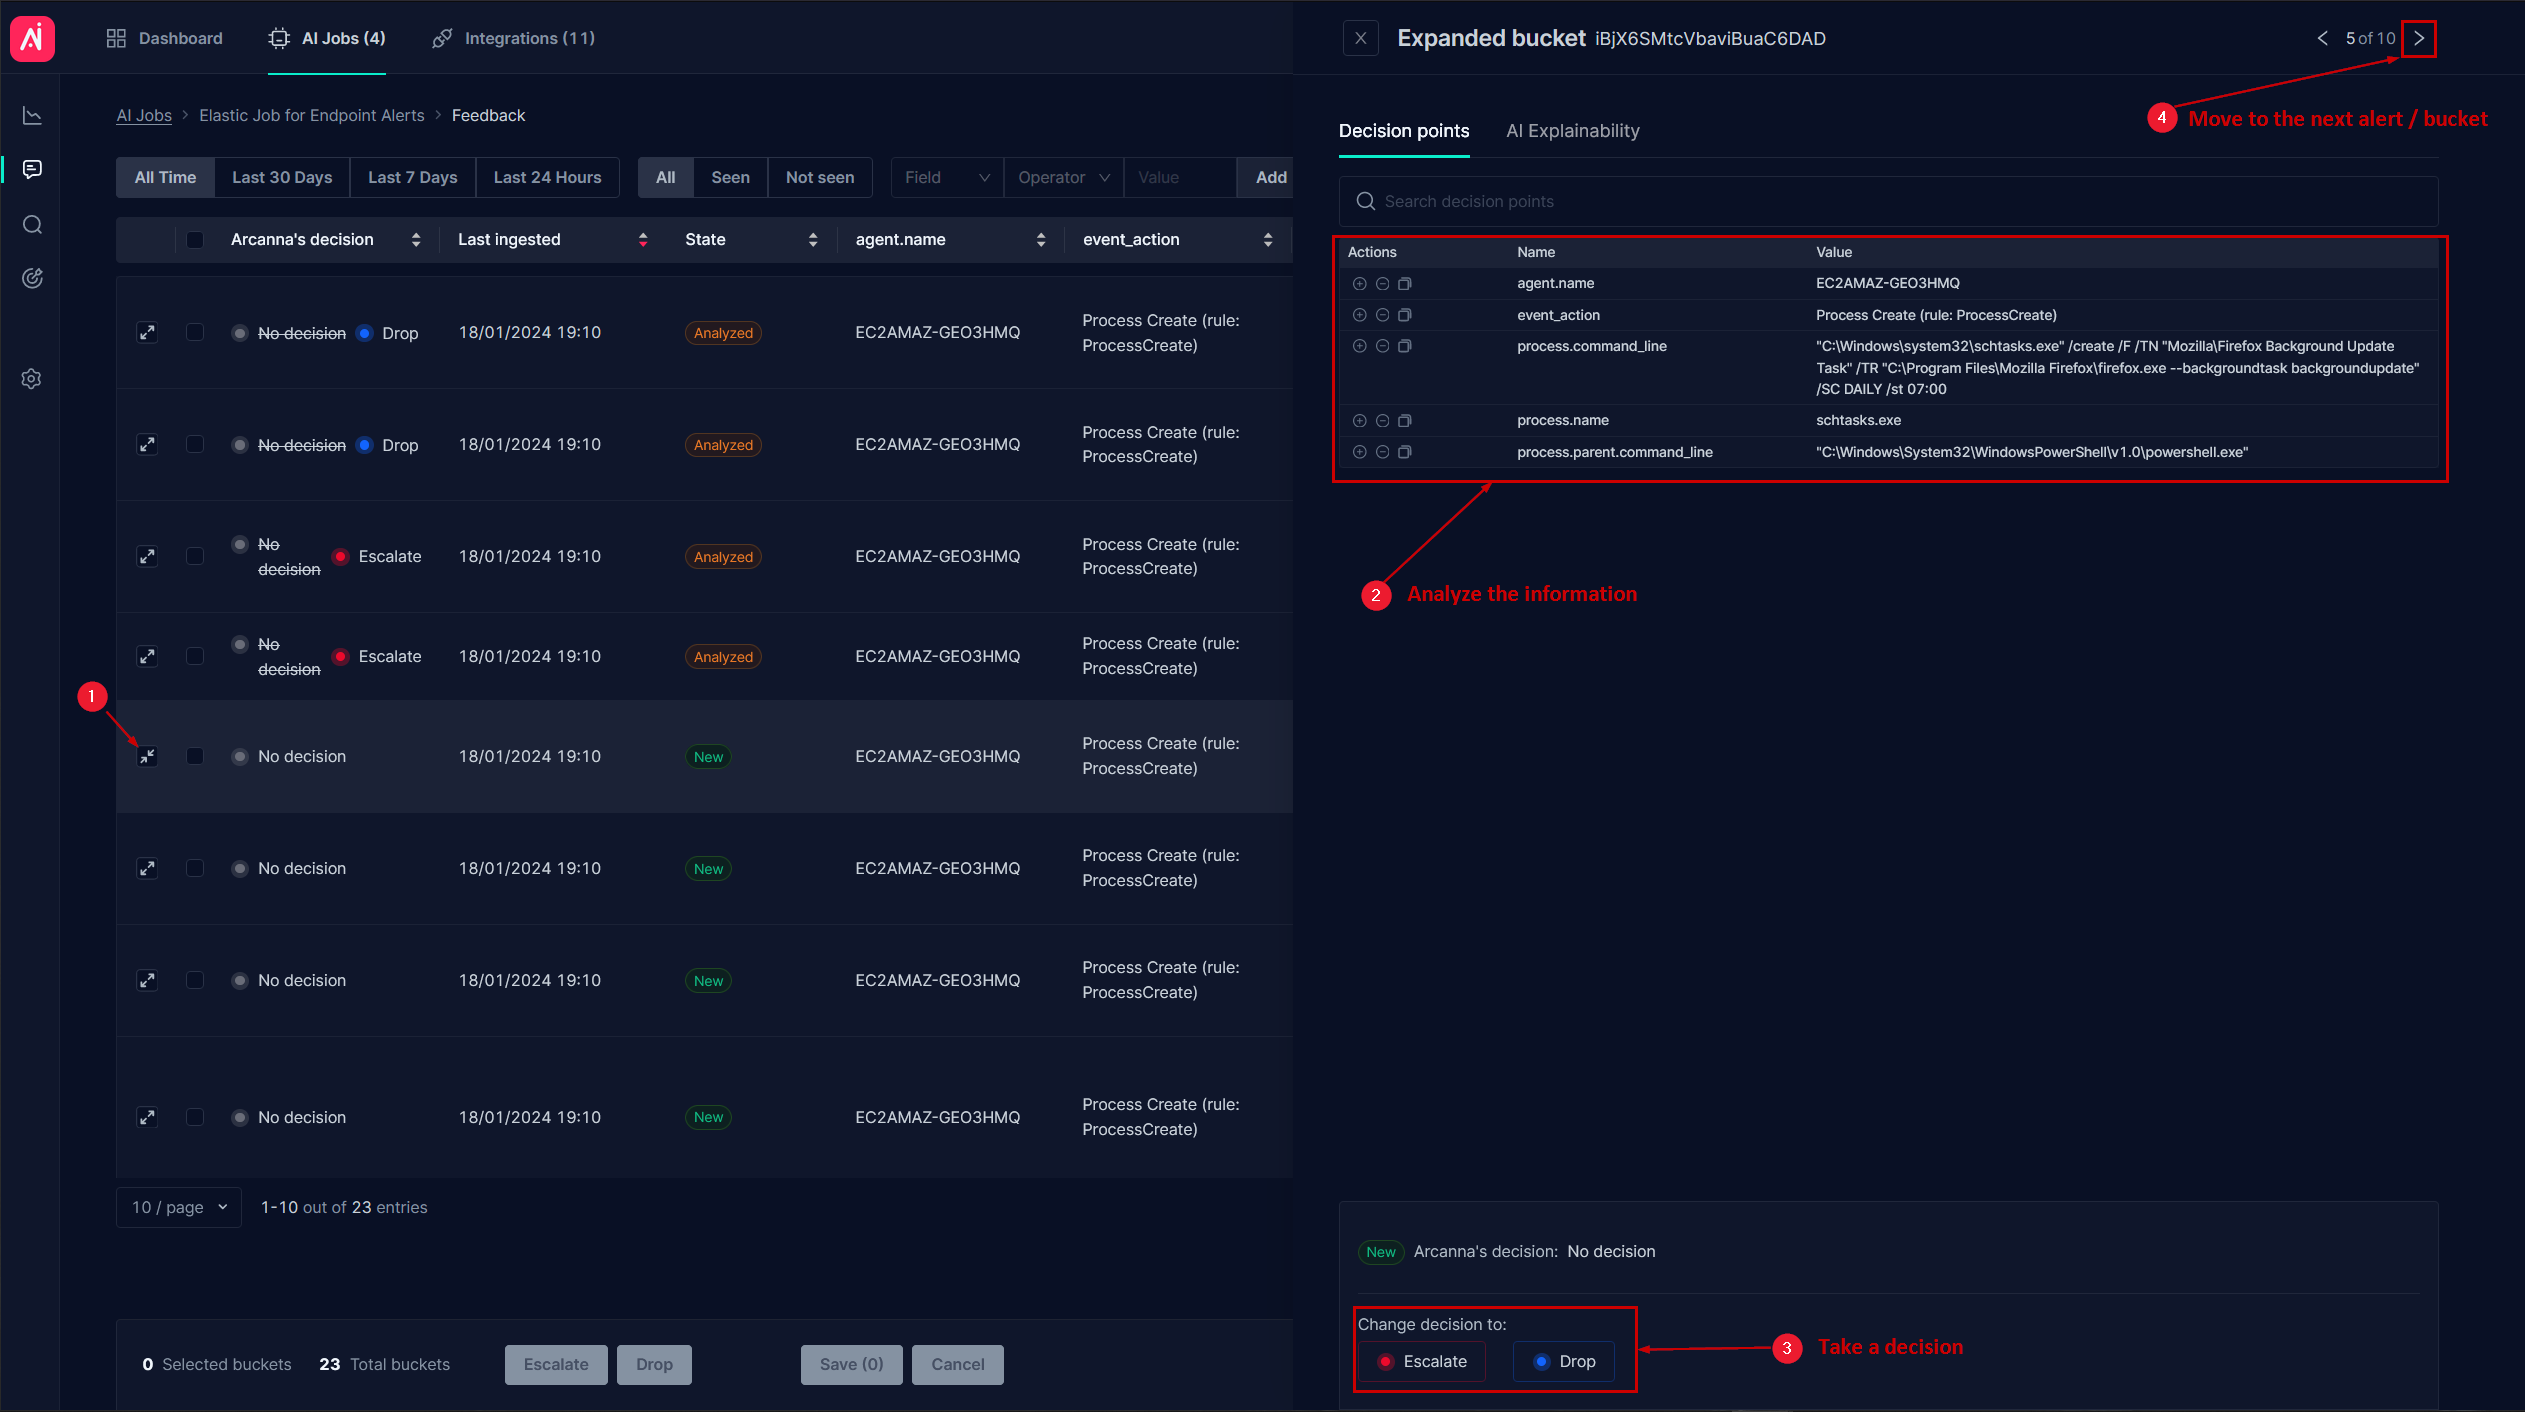
Task: Switch to the AI Explainability tab
Action: tap(1573, 131)
